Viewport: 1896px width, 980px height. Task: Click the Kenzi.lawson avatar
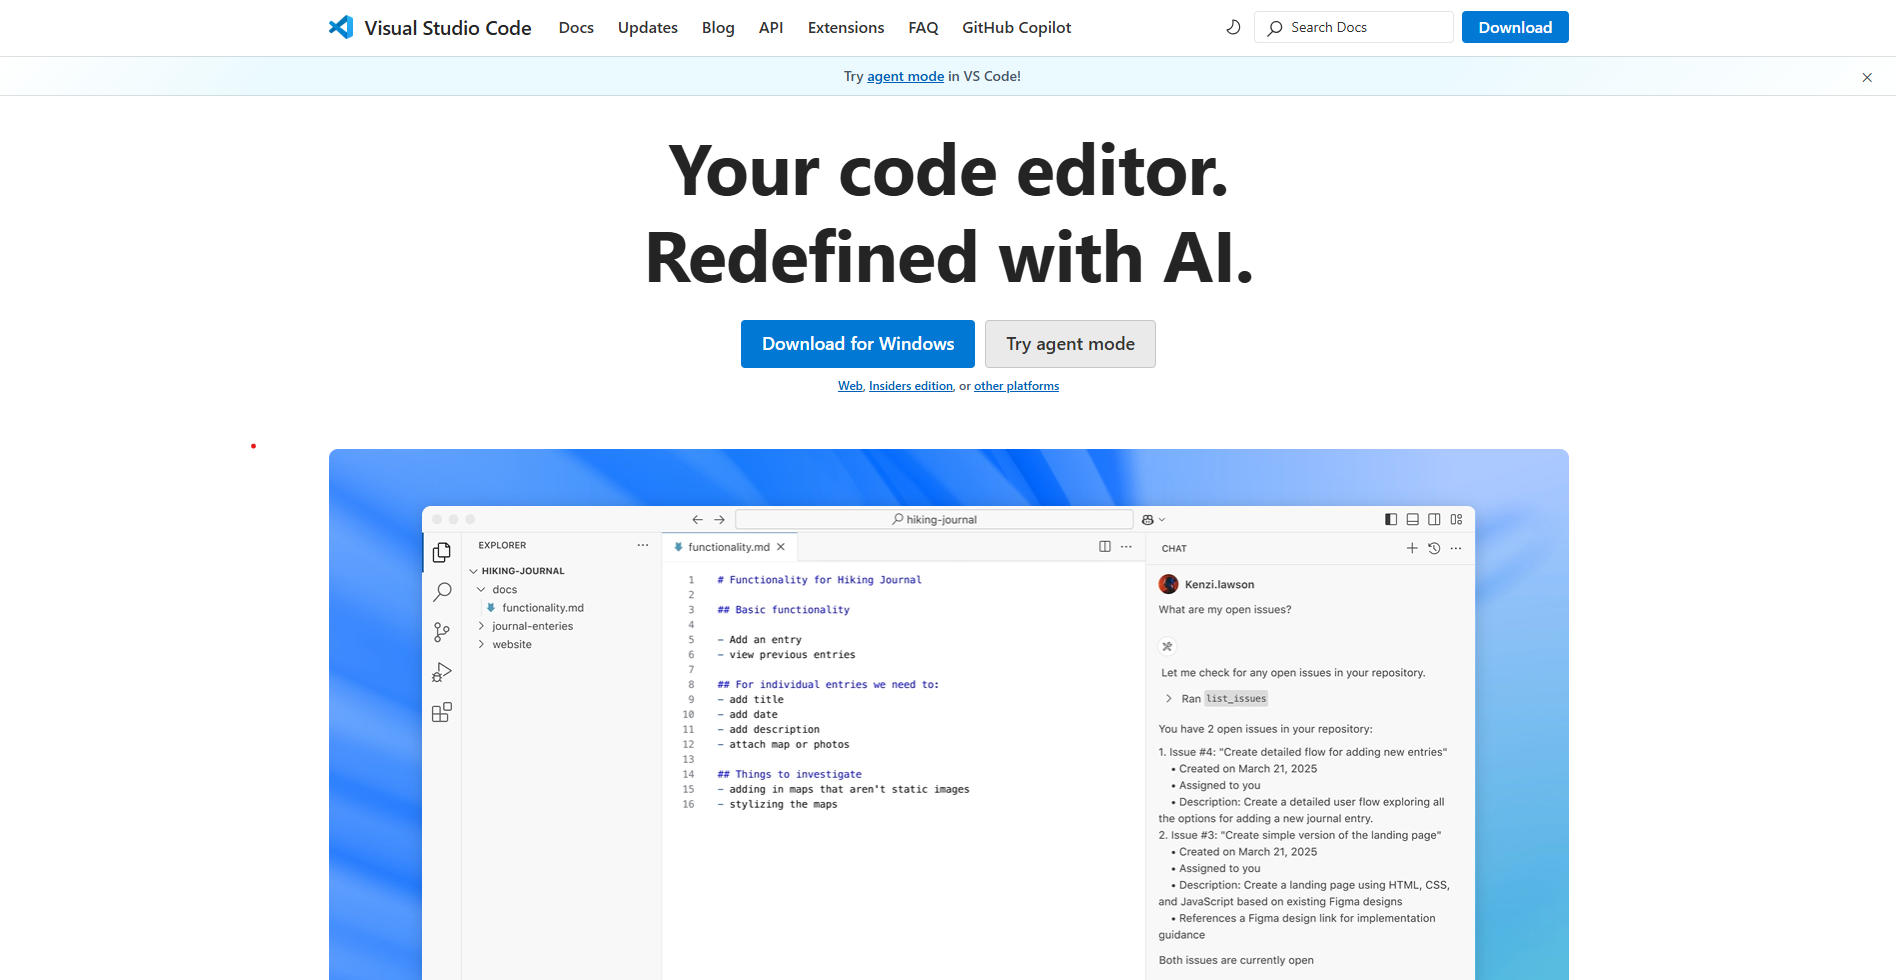(1168, 584)
